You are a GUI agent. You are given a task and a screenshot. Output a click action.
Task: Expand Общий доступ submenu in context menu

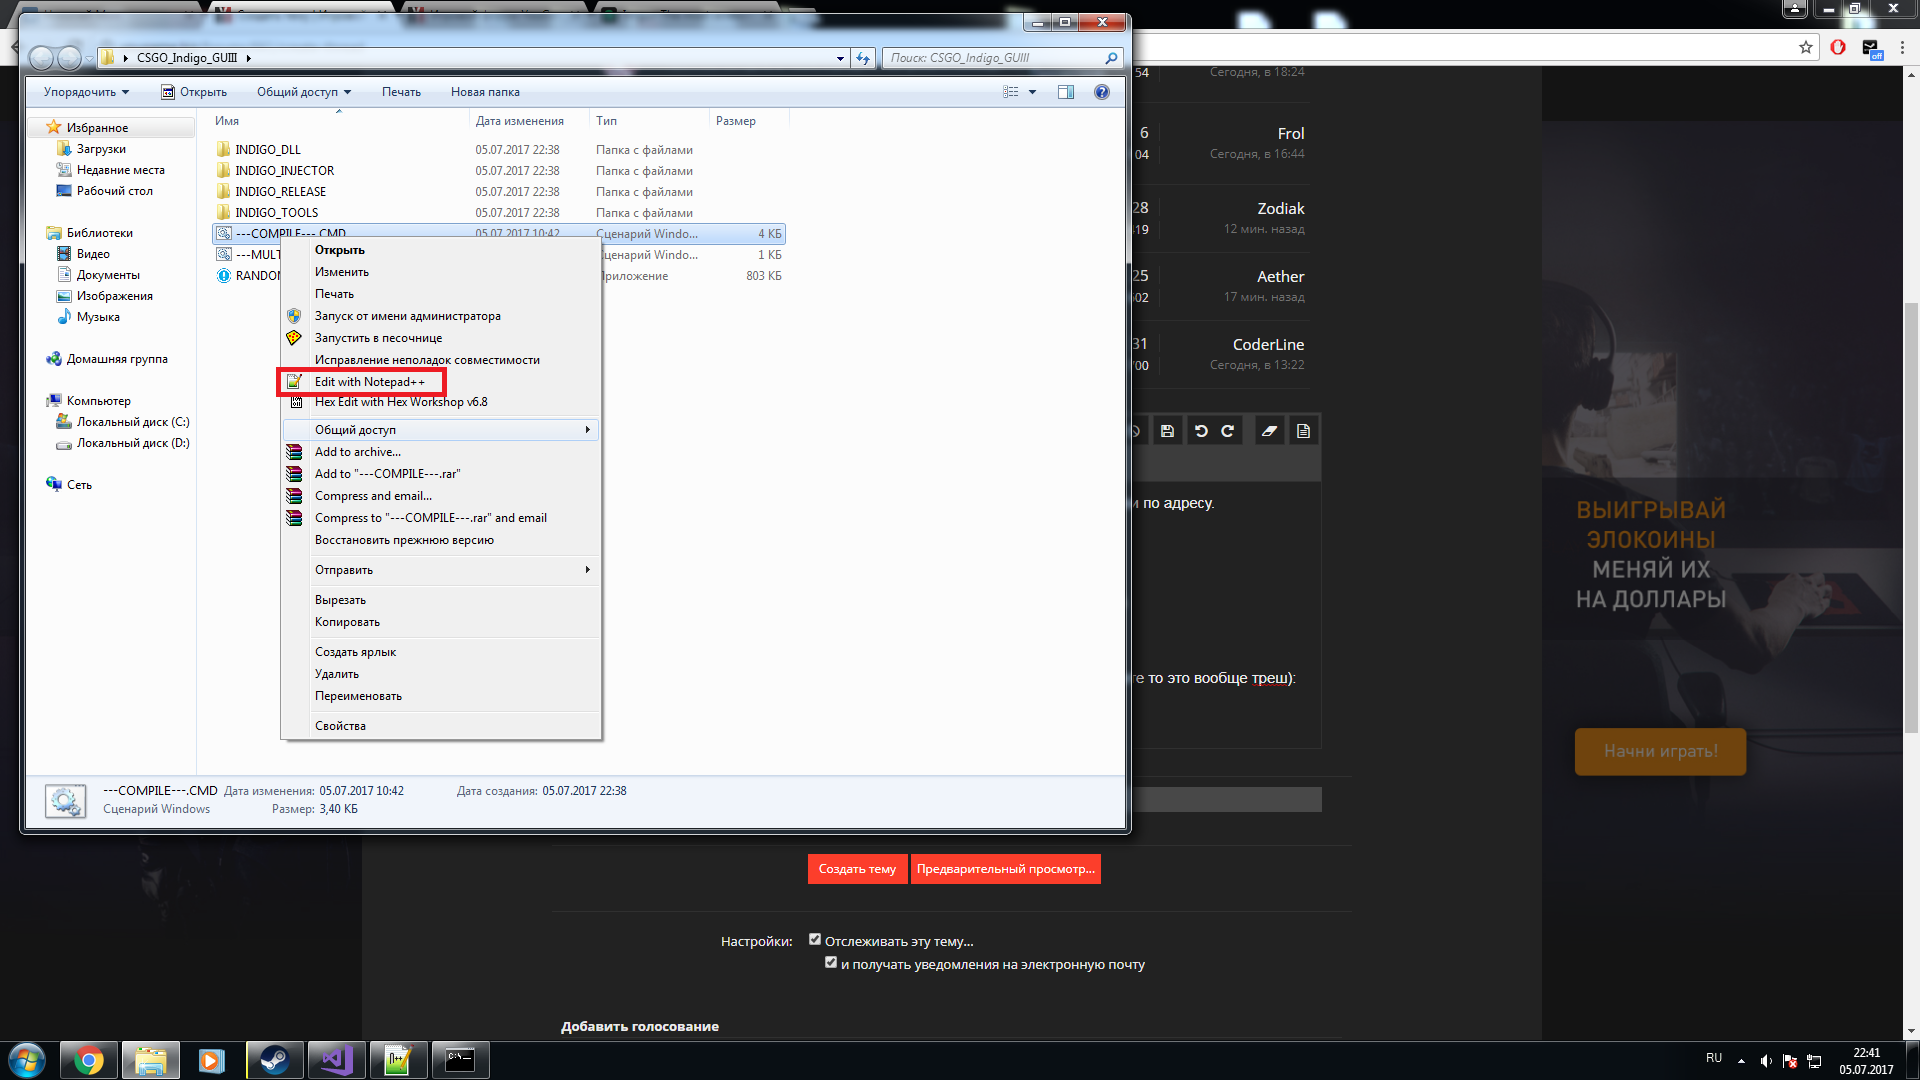click(440, 430)
